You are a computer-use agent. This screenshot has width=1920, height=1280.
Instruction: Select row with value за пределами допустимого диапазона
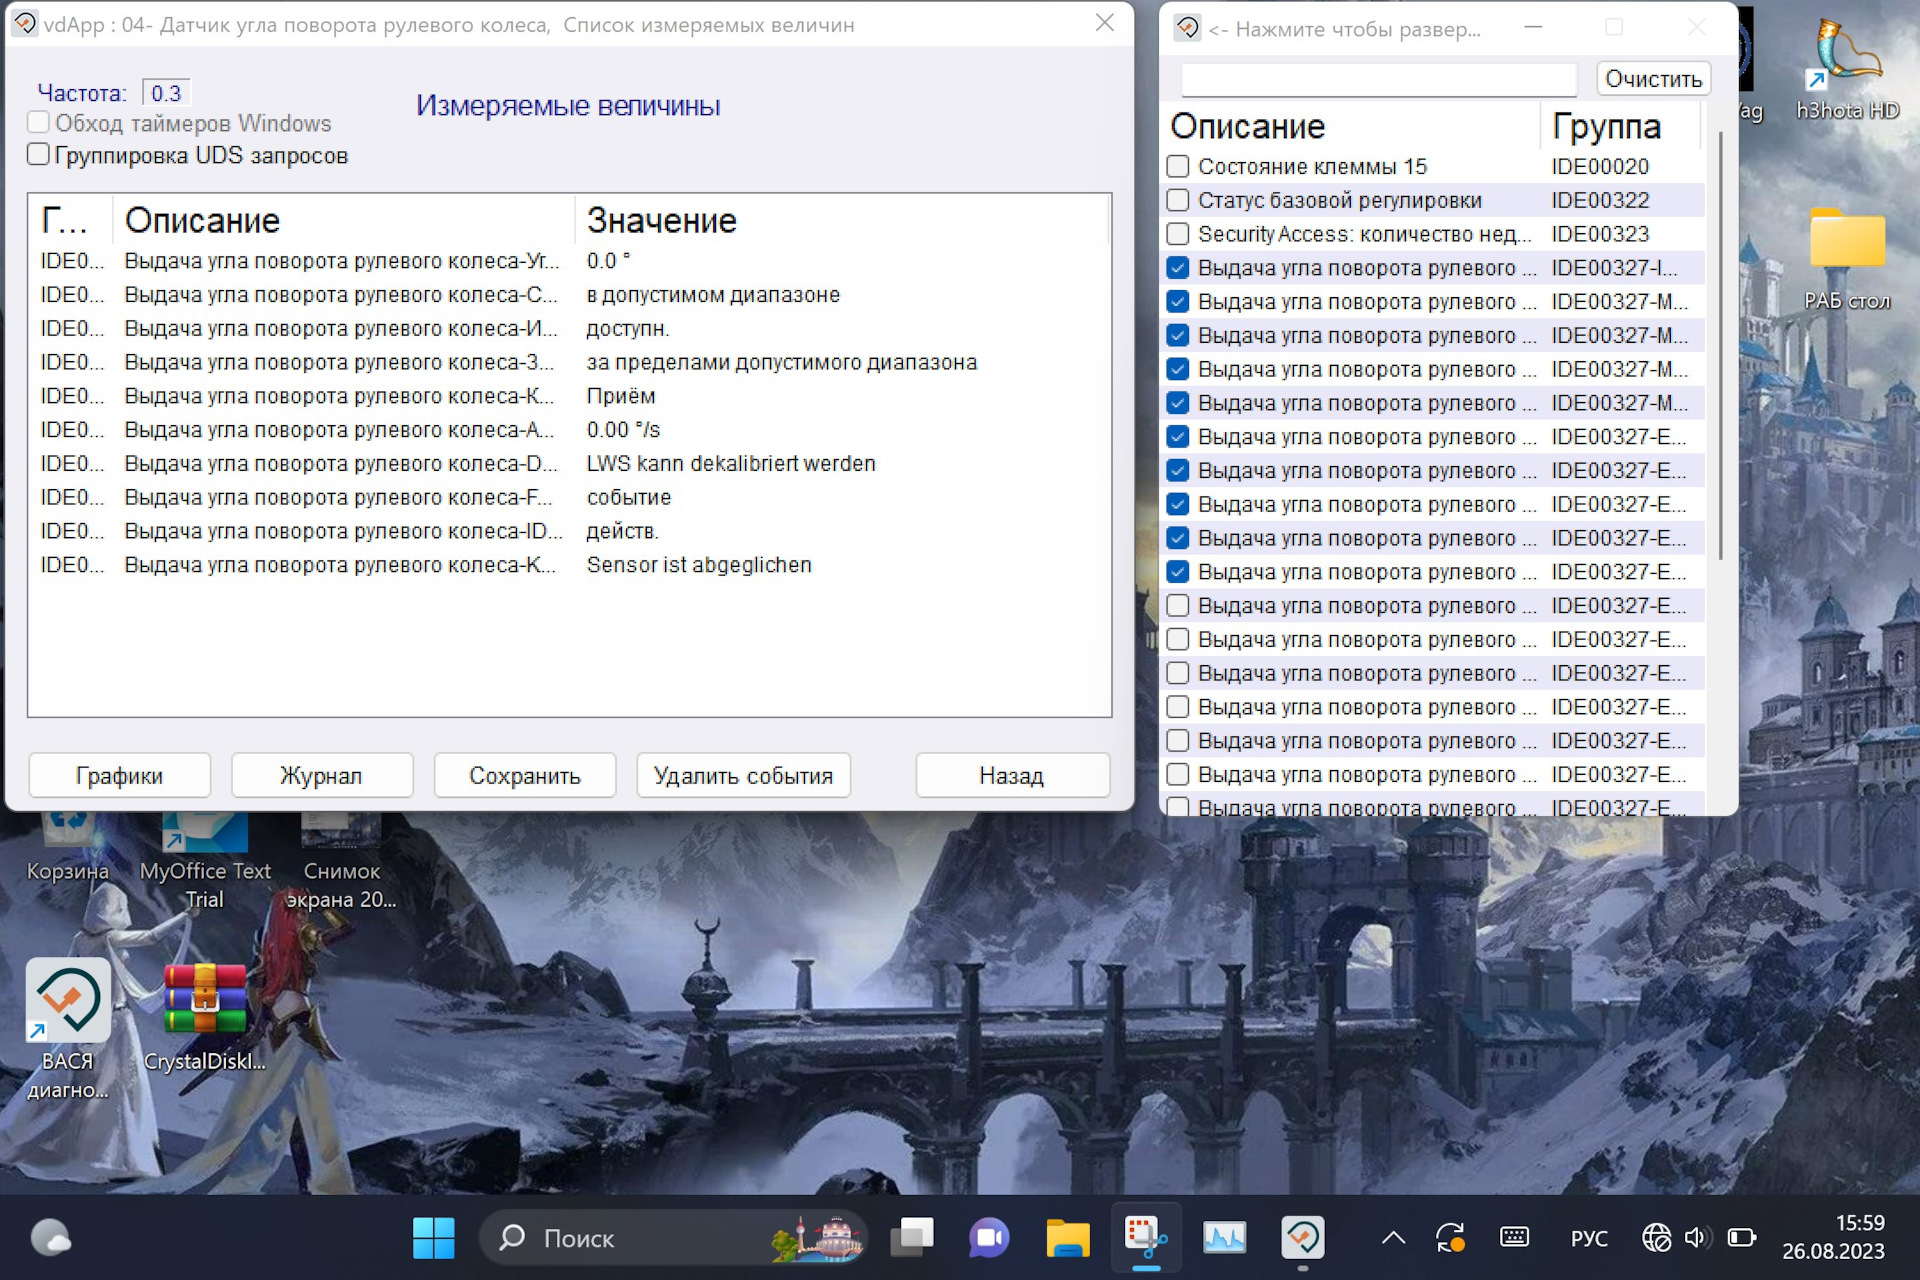(x=568, y=362)
